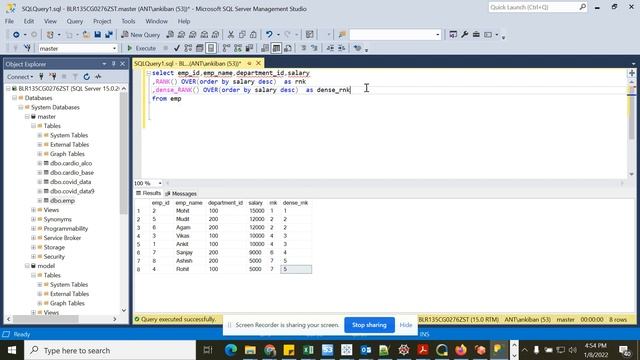The height and width of the screenshot is (360, 640).
Task: Switch to the Messages tab
Action: click(181, 193)
